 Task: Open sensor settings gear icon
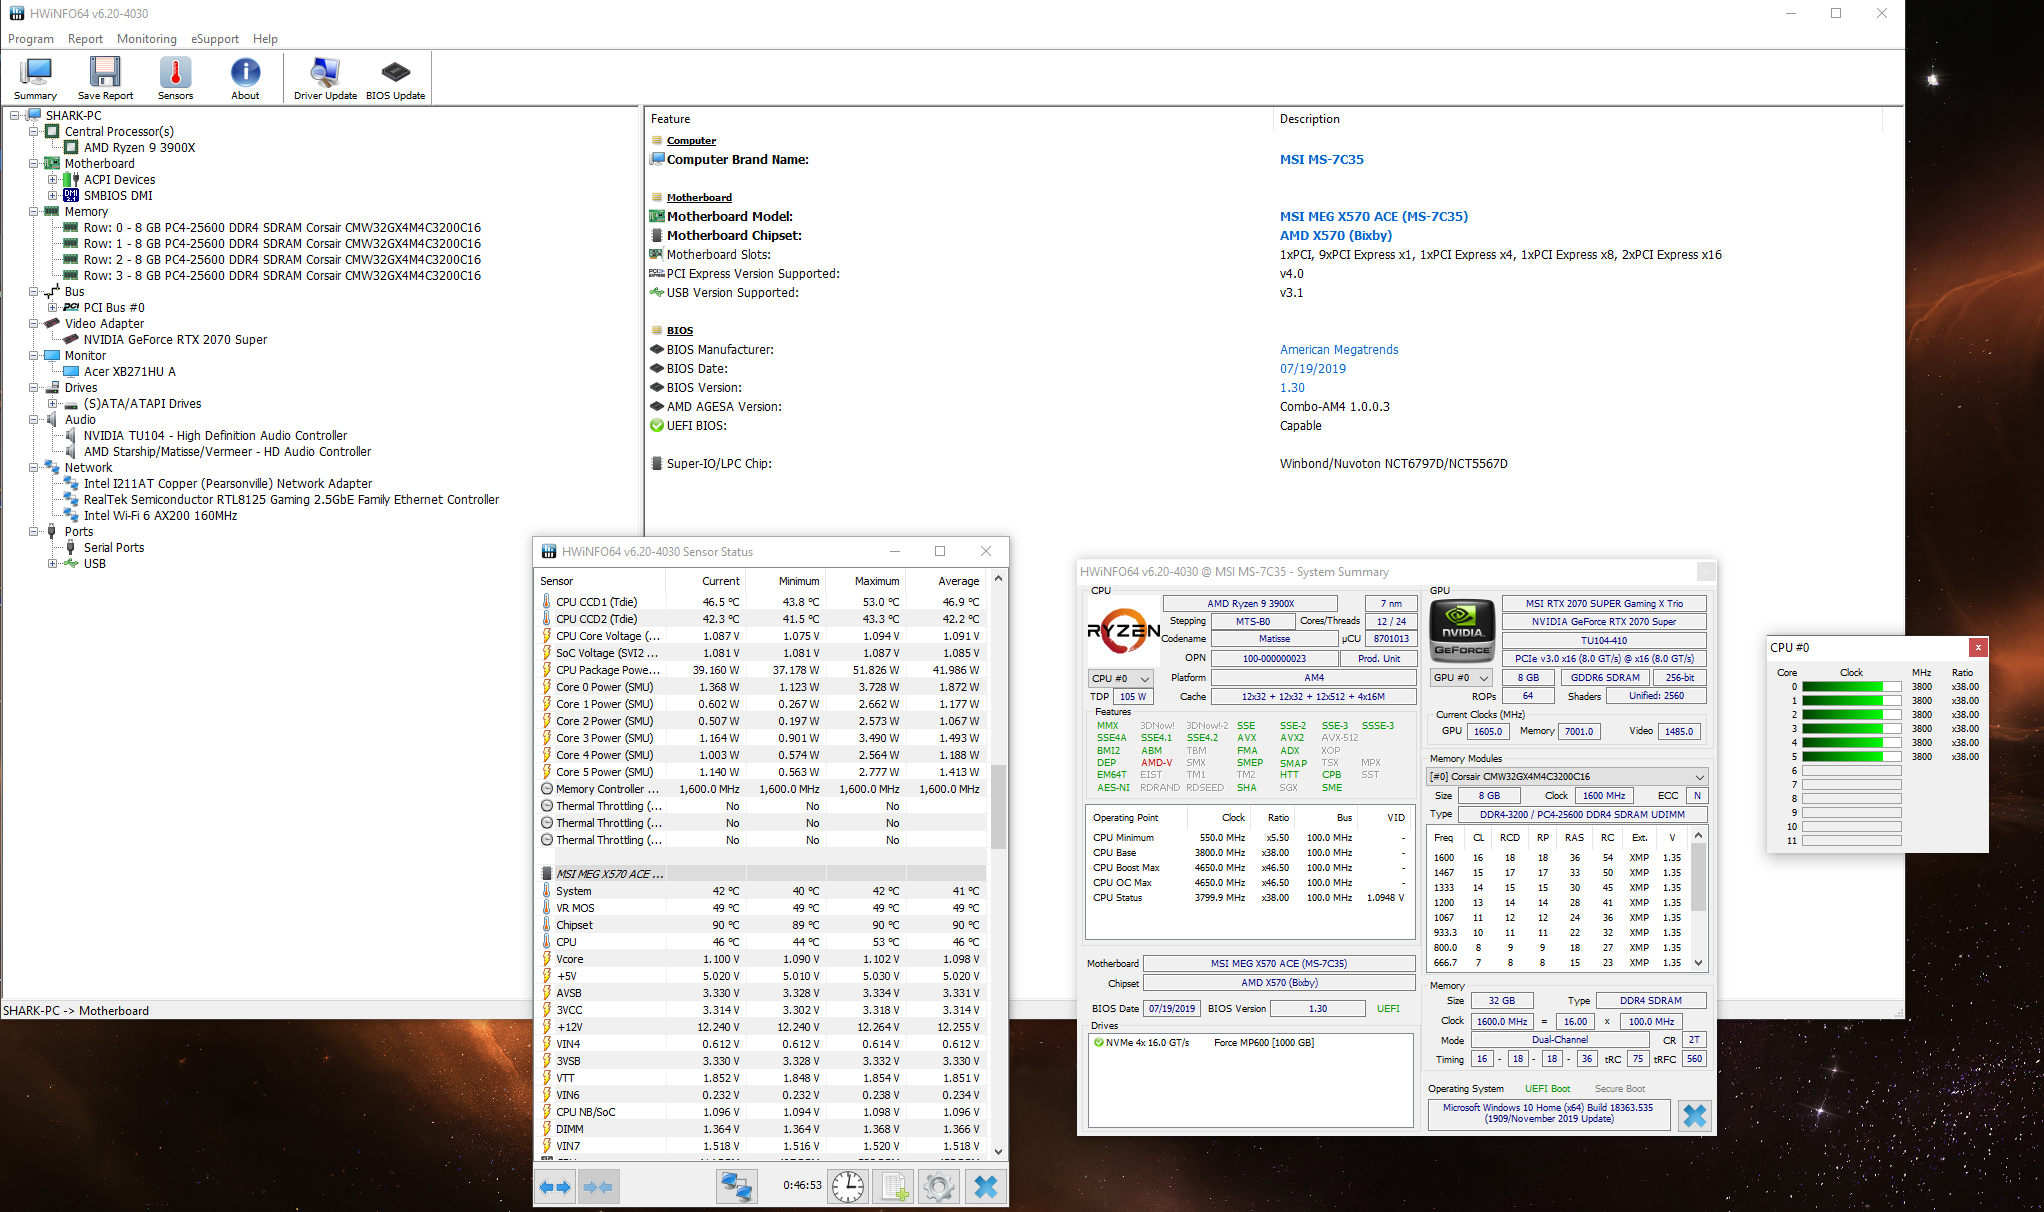[x=939, y=1187]
